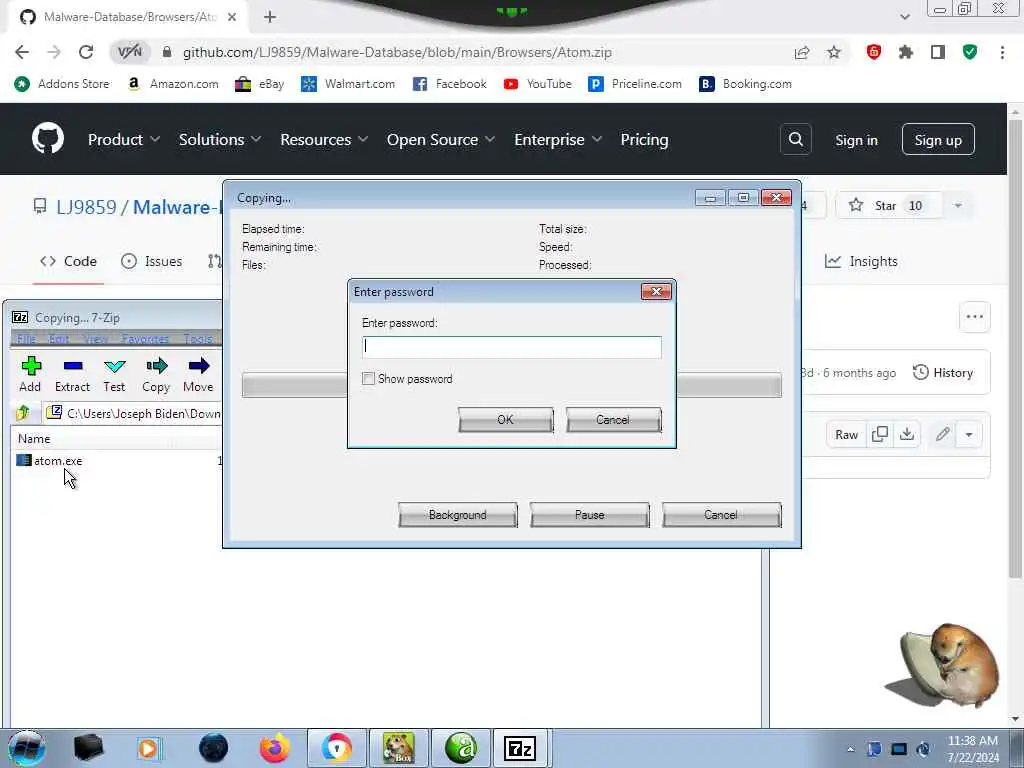Click the Firefox taskbar icon
This screenshot has height=768, width=1024.
tap(275, 748)
